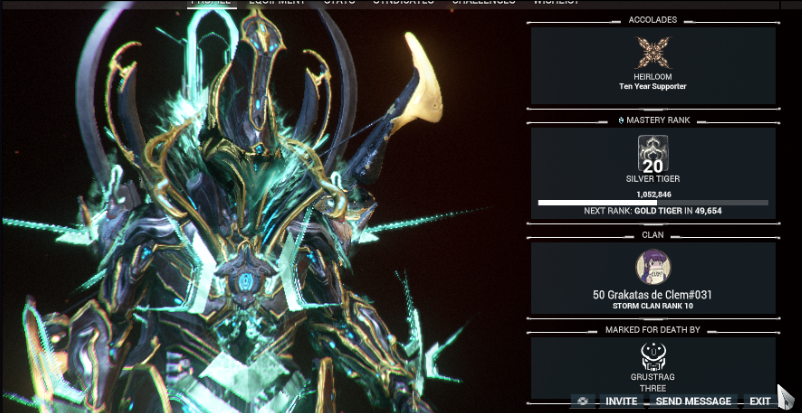Click the CLAN section header
The height and width of the screenshot is (413, 802).
point(653,235)
